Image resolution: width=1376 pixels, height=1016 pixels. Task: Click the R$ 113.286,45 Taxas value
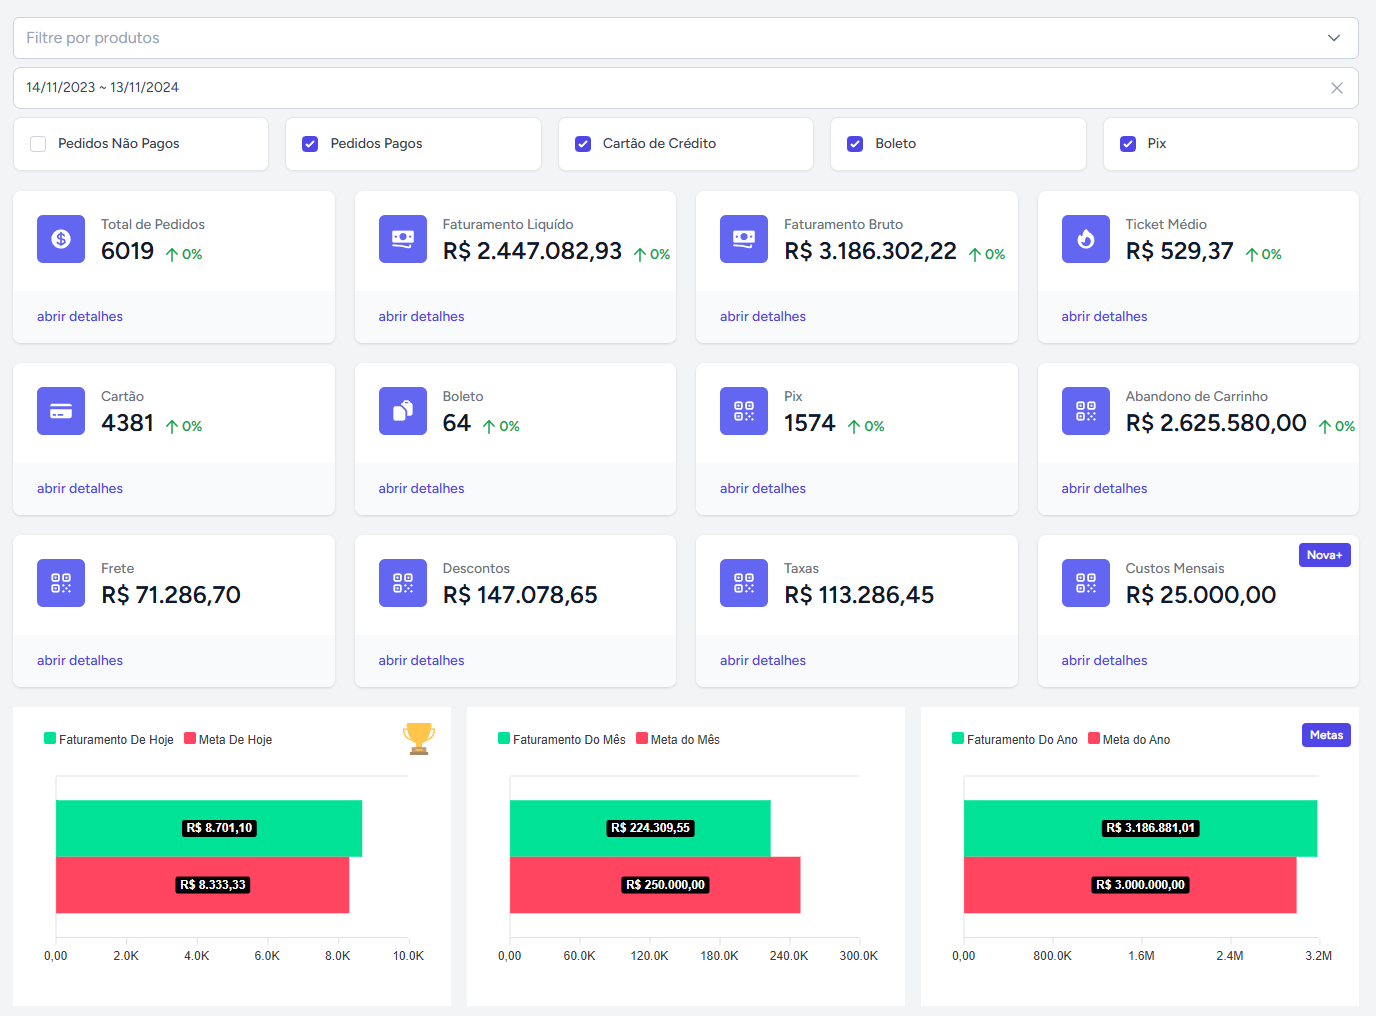point(859,595)
